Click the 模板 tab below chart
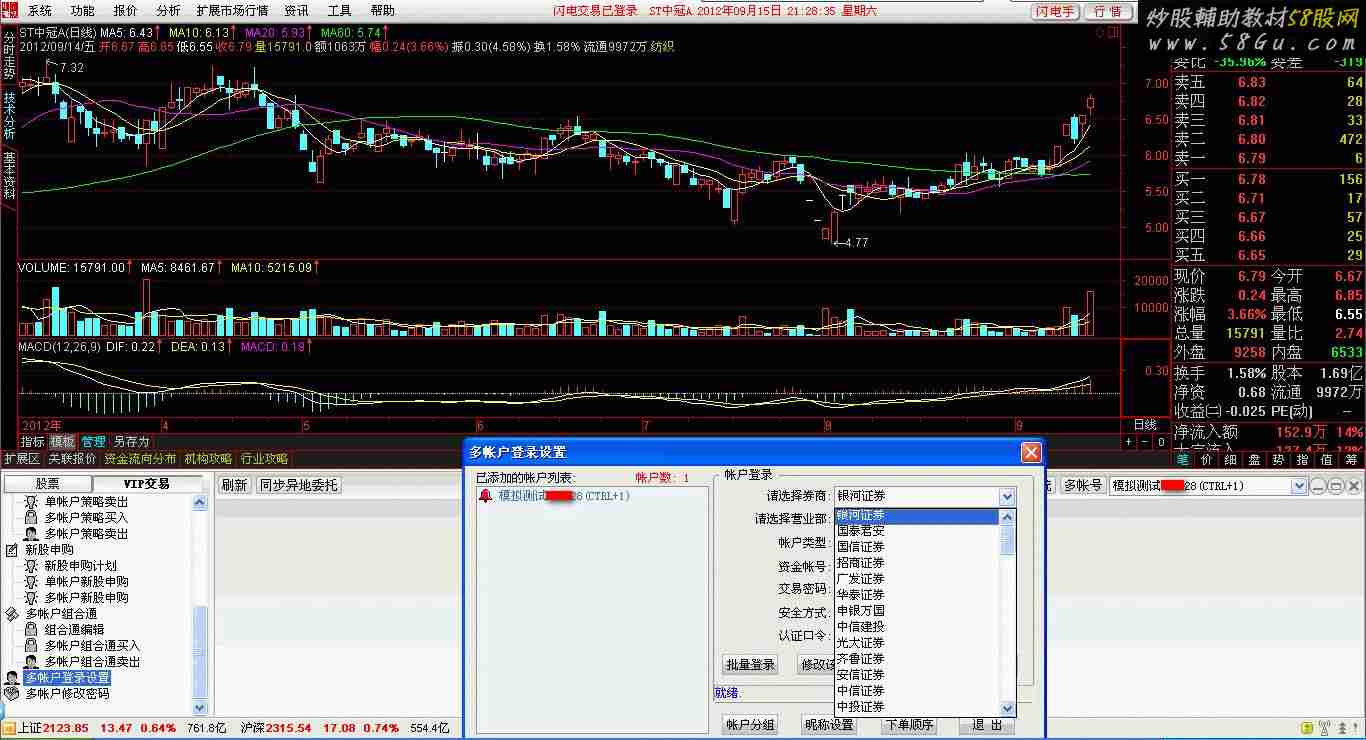 63,441
